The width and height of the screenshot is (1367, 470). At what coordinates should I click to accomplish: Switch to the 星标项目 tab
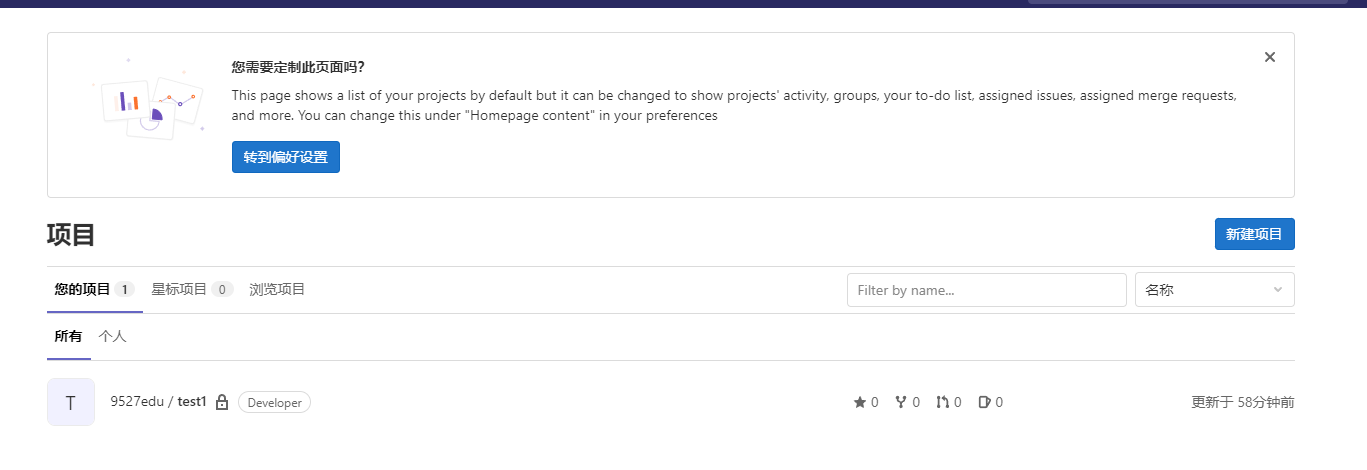(192, 289)
